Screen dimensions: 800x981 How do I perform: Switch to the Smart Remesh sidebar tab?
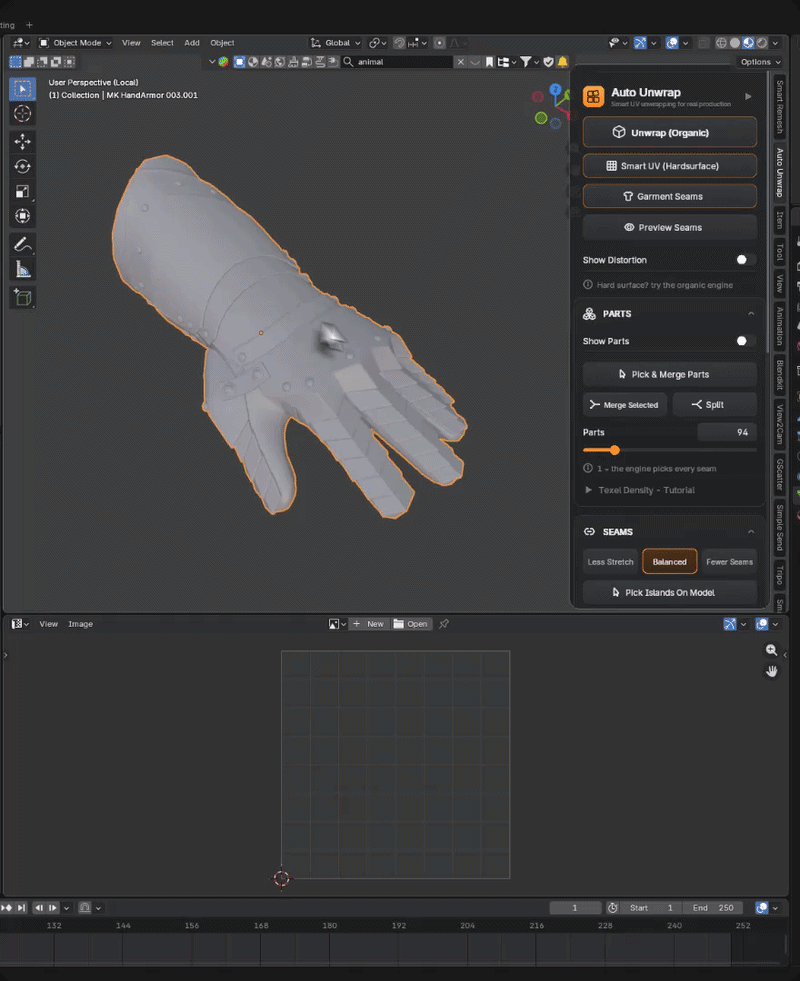coord(779,107)
